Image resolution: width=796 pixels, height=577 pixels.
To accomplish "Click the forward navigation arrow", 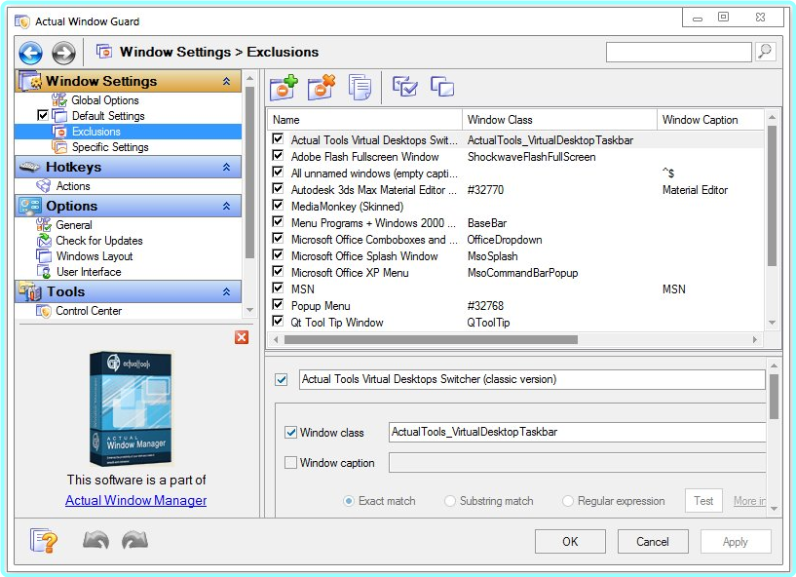I will tap(63, 53).
